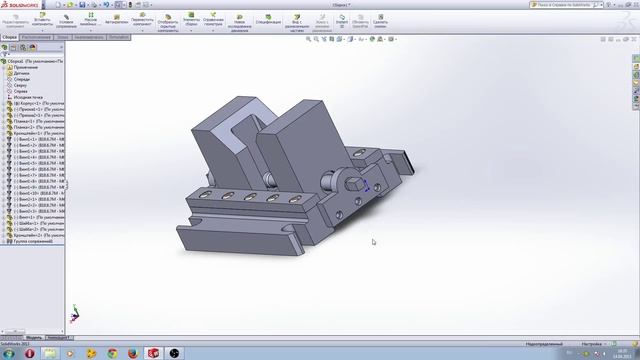This screenshot has width=640, height=360.
Task: Select the Спереди plane in the tree
Action: pyautogui.click(x=22, y=80)
